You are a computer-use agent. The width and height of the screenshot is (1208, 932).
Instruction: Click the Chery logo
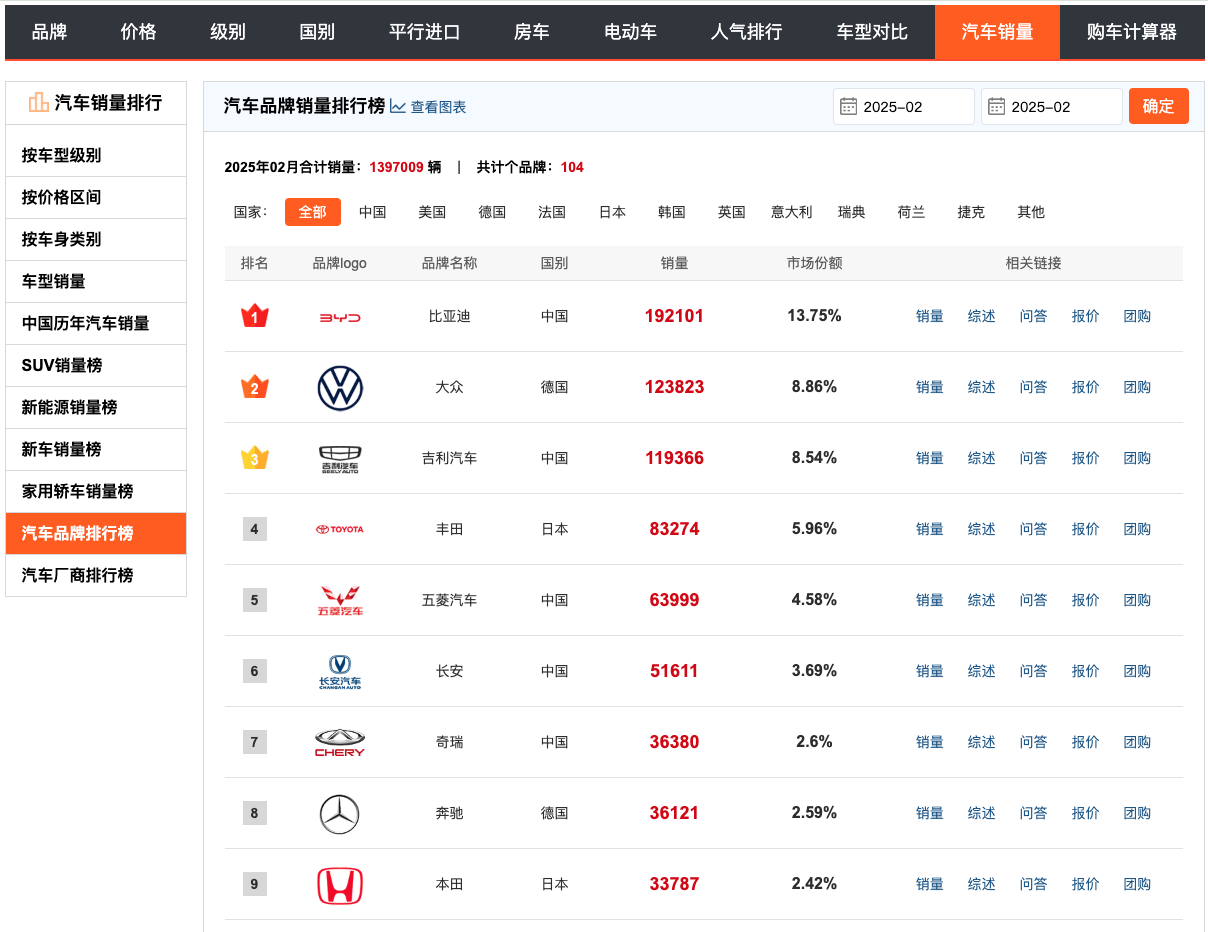point(340,742)
